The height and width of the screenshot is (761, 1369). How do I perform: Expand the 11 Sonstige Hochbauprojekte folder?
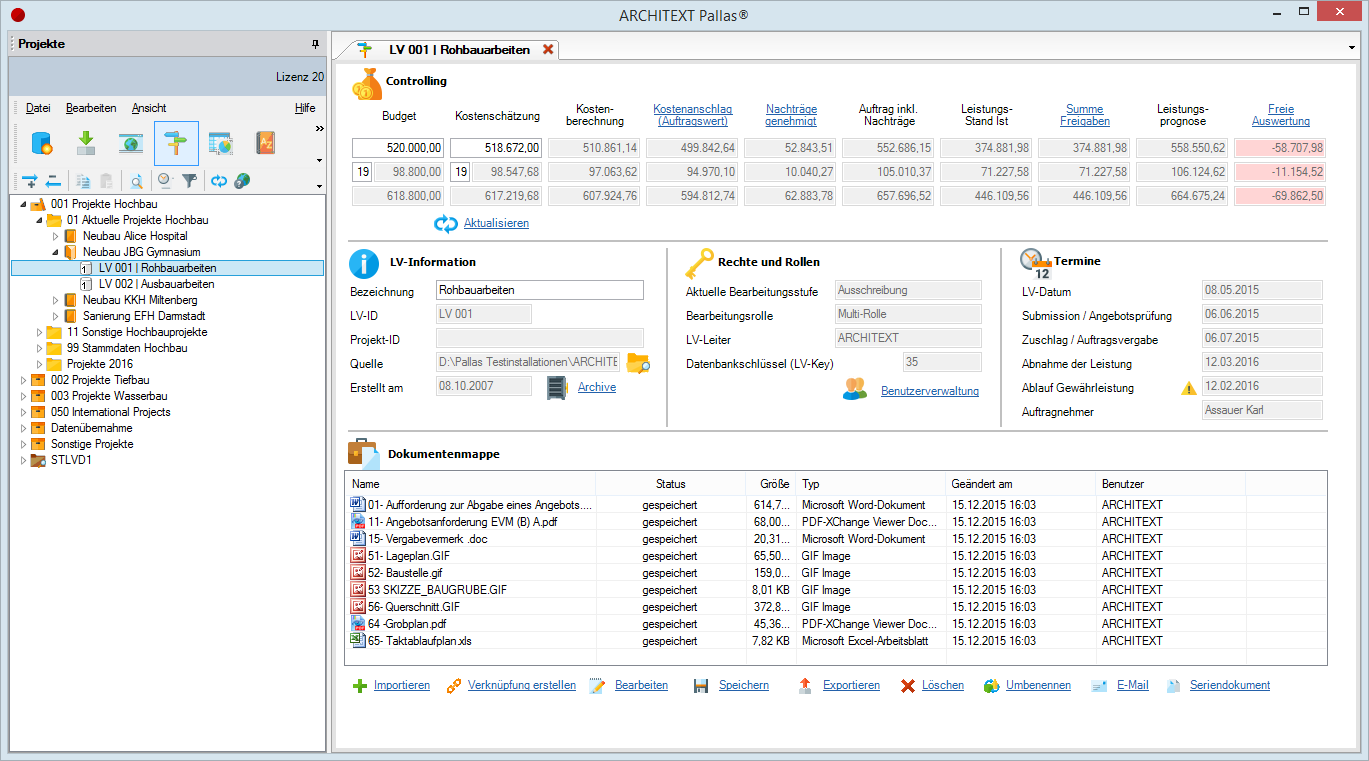point(40,332)
